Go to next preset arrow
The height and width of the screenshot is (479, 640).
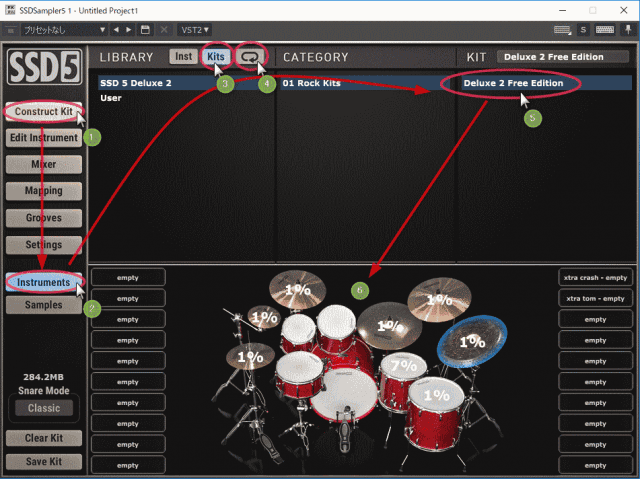129,30
